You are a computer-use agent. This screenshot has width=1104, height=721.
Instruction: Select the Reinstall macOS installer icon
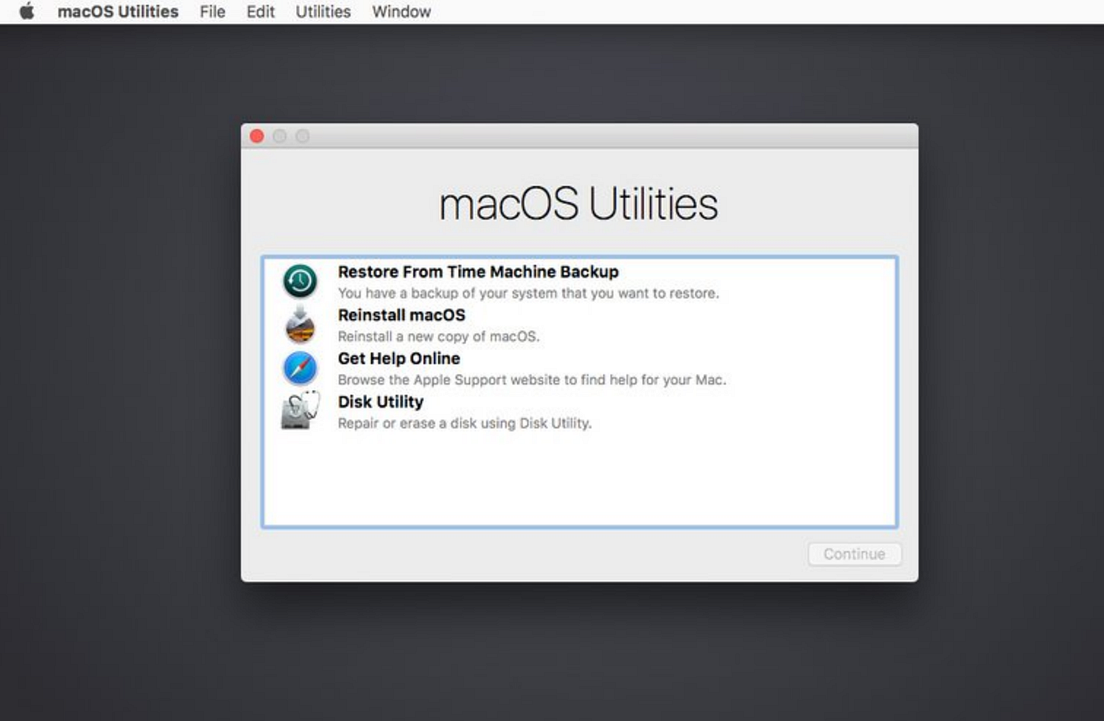coord(299,323)
